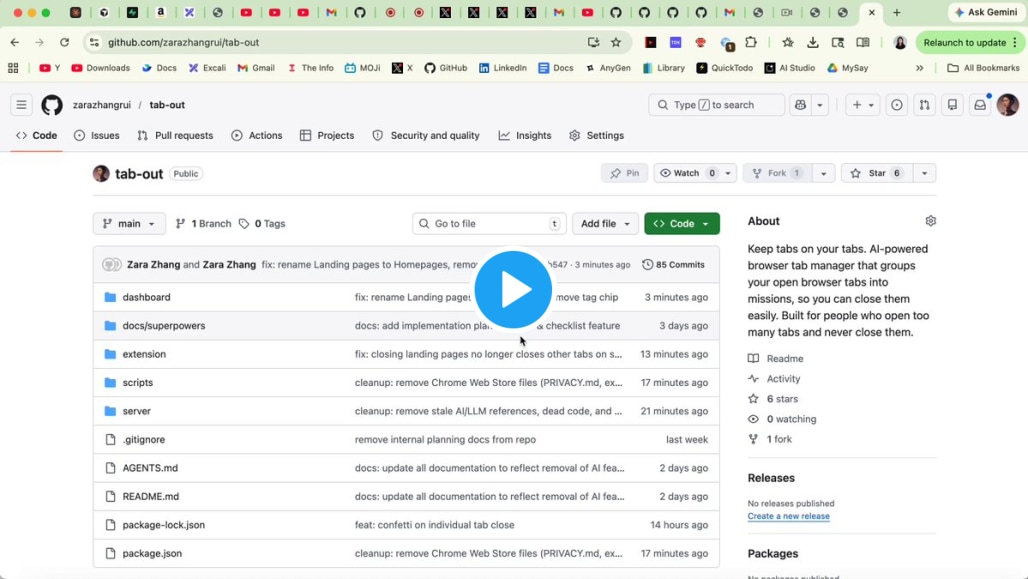
Task: Open Chrome downloads icon
Action: click(813, 43)
